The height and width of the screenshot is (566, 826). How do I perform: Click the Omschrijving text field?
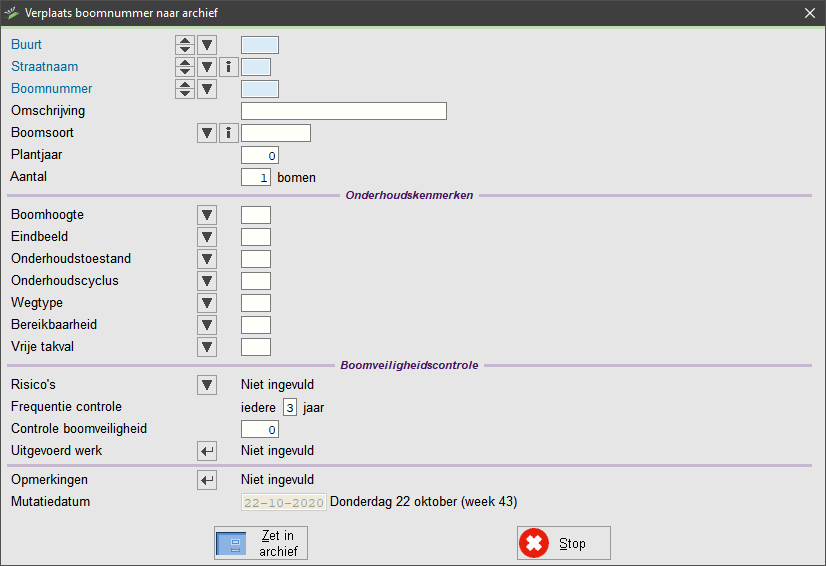point(344,111)
